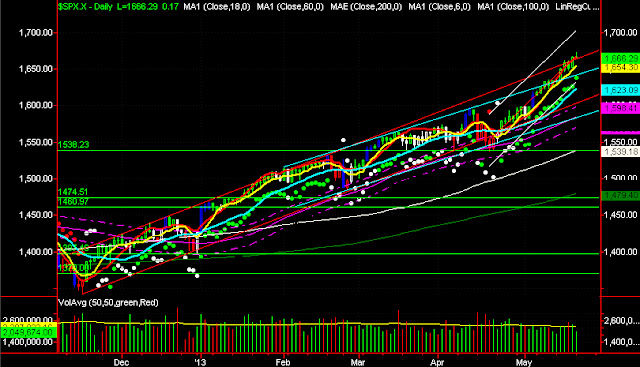Click the yellow 1,654.30 price tag
The height and width of the screenshot is (367, 640).
pos(621,67)
